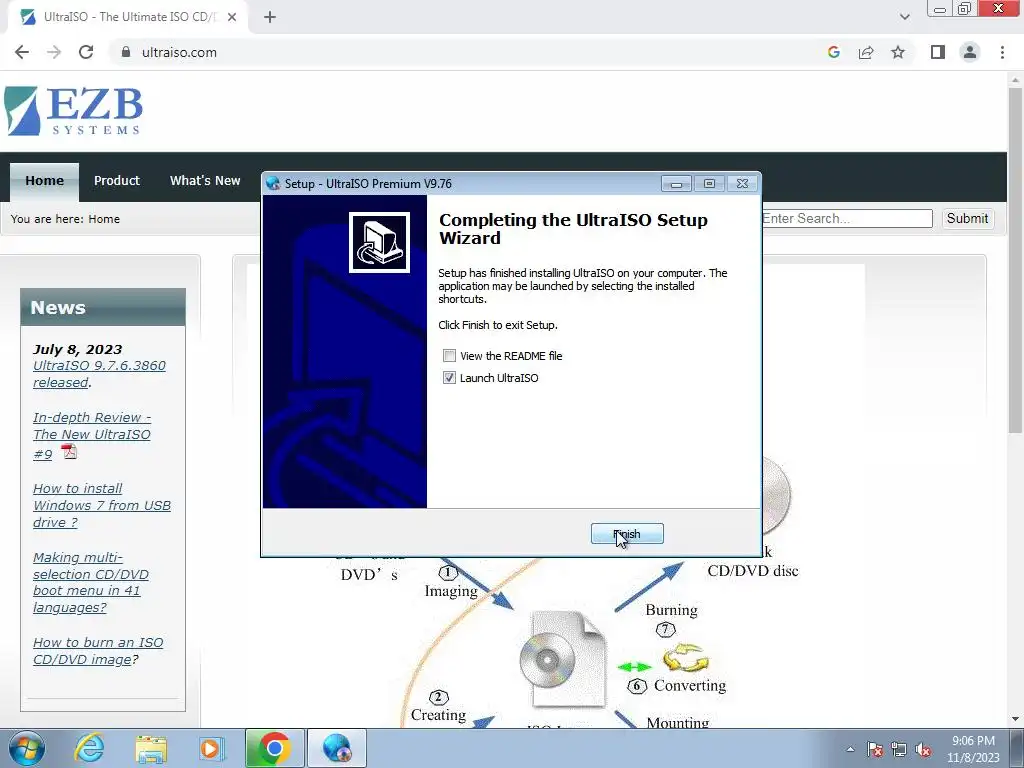This screenshot has height=768, width=1024.
Task: Click the PDF icon beside the review link
Action: click(x=69, y=451)
